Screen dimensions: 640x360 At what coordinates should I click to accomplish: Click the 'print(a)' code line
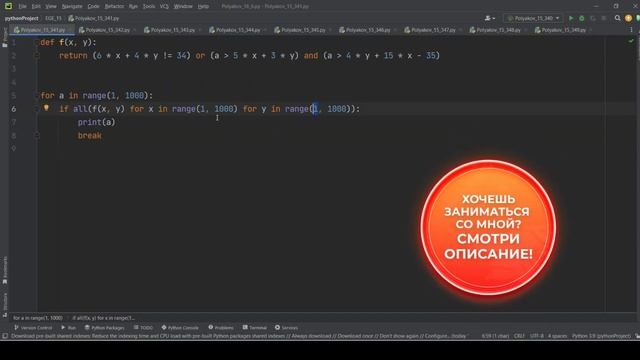(x=97, y=122)
